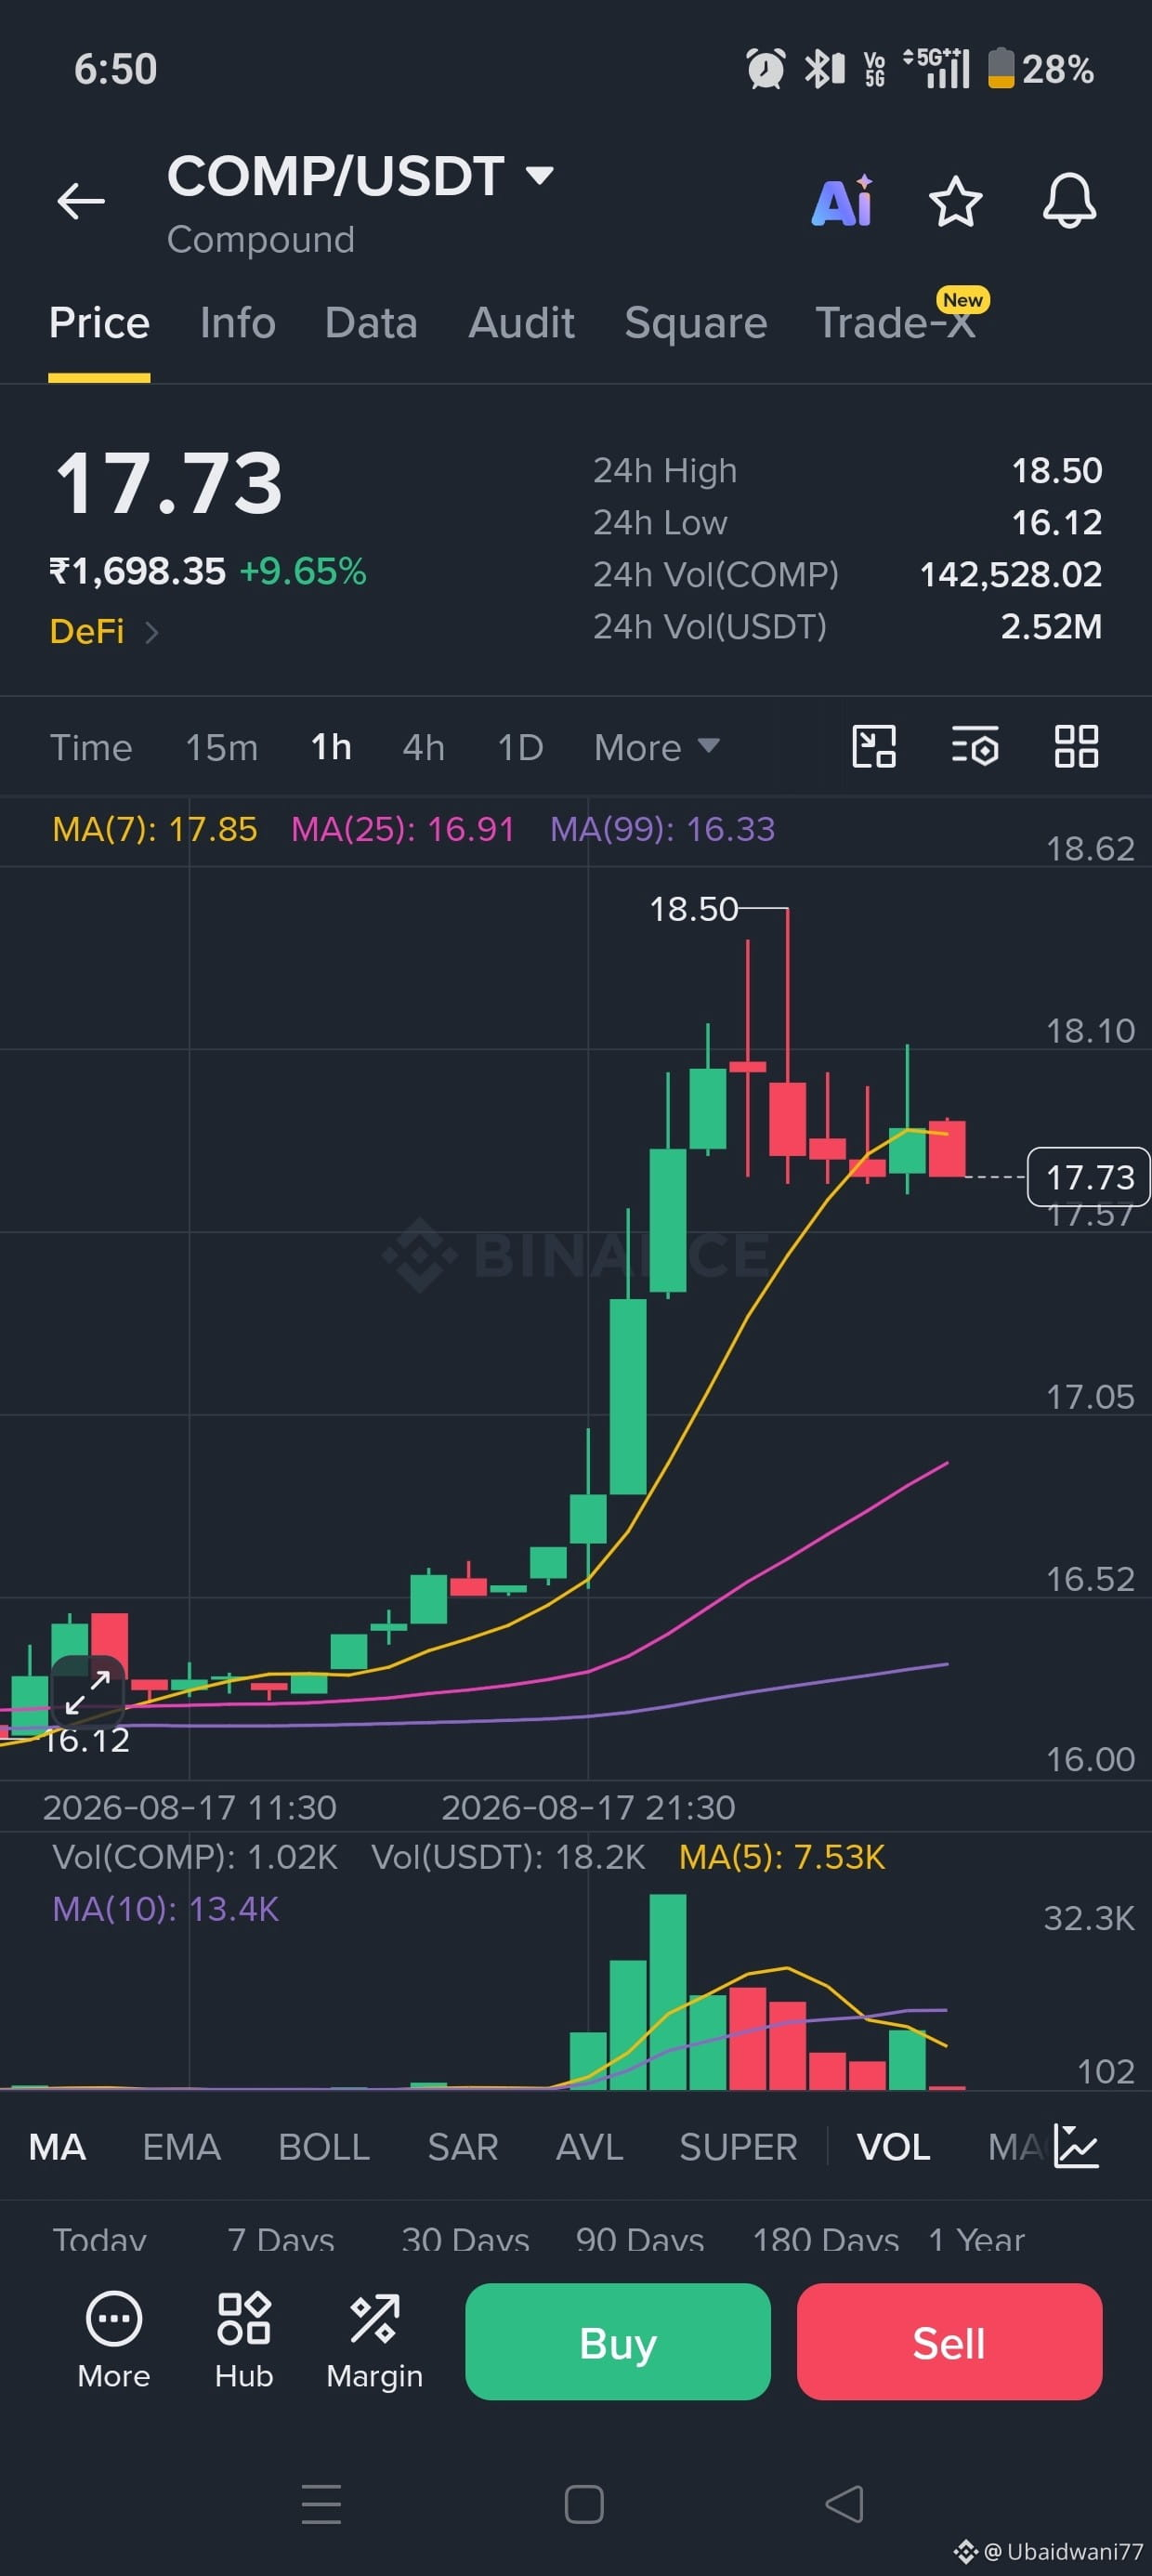Click the red Sell button
The image size is (1152, 2576).
coord(949,2341)
